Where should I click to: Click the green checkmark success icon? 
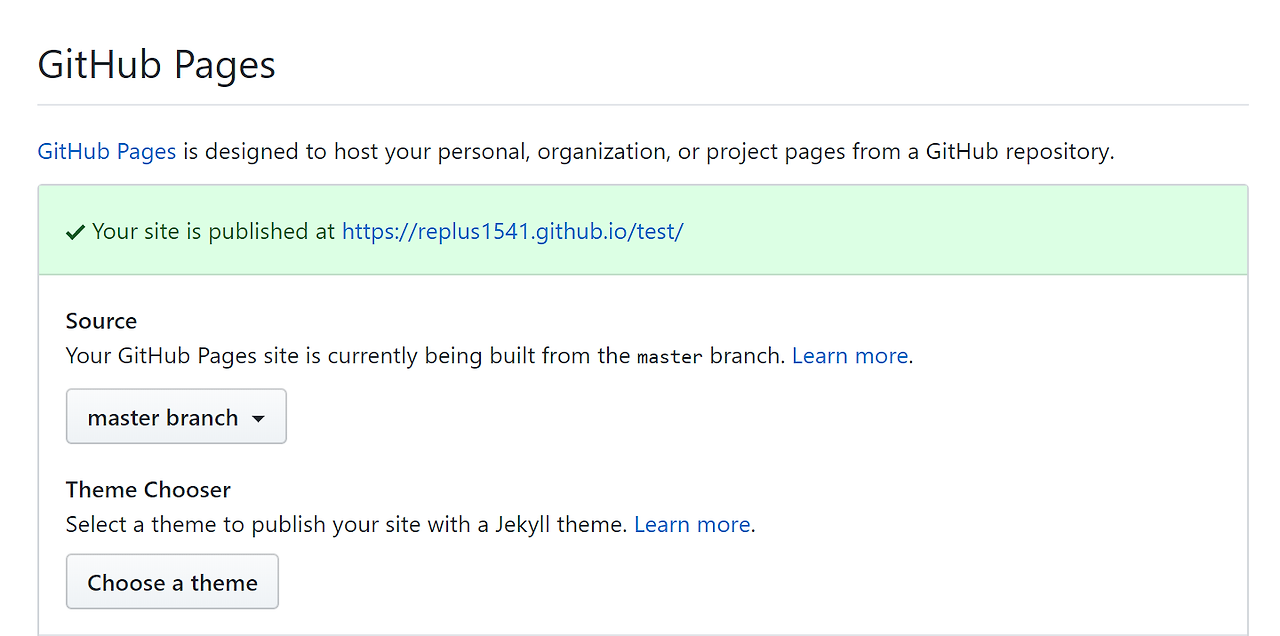75,233
